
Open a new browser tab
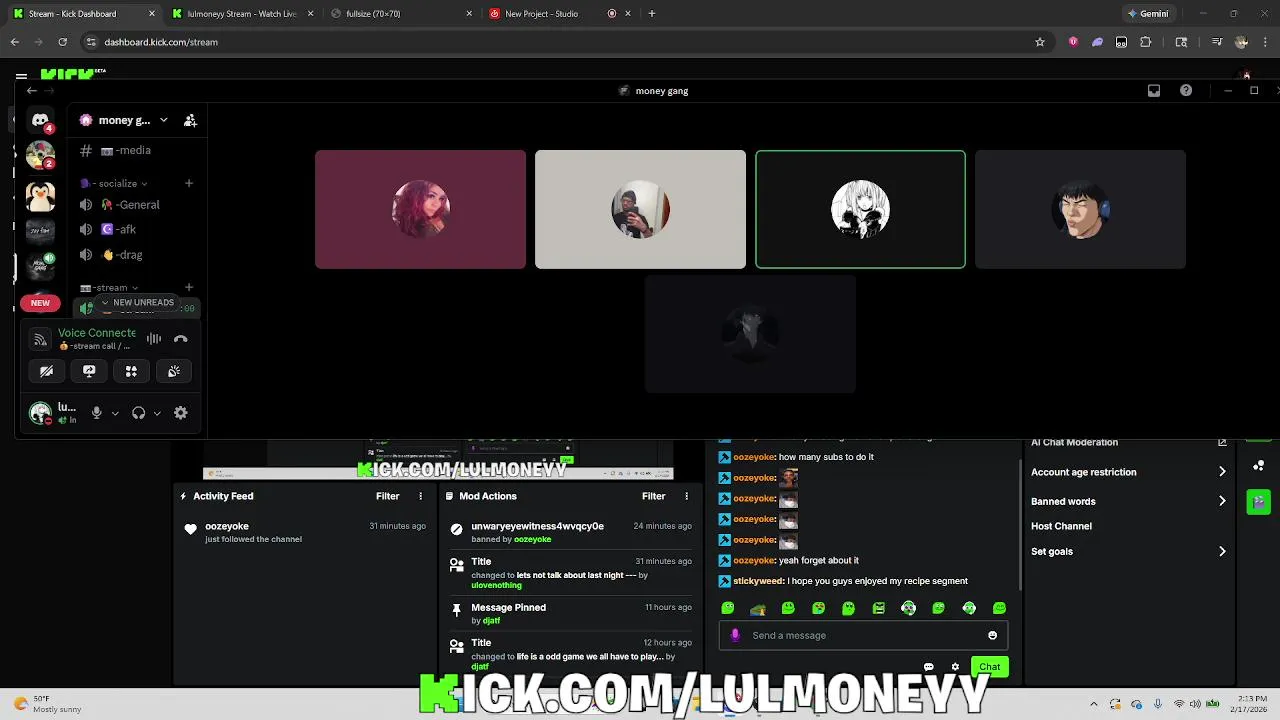(x=652, y=14)
